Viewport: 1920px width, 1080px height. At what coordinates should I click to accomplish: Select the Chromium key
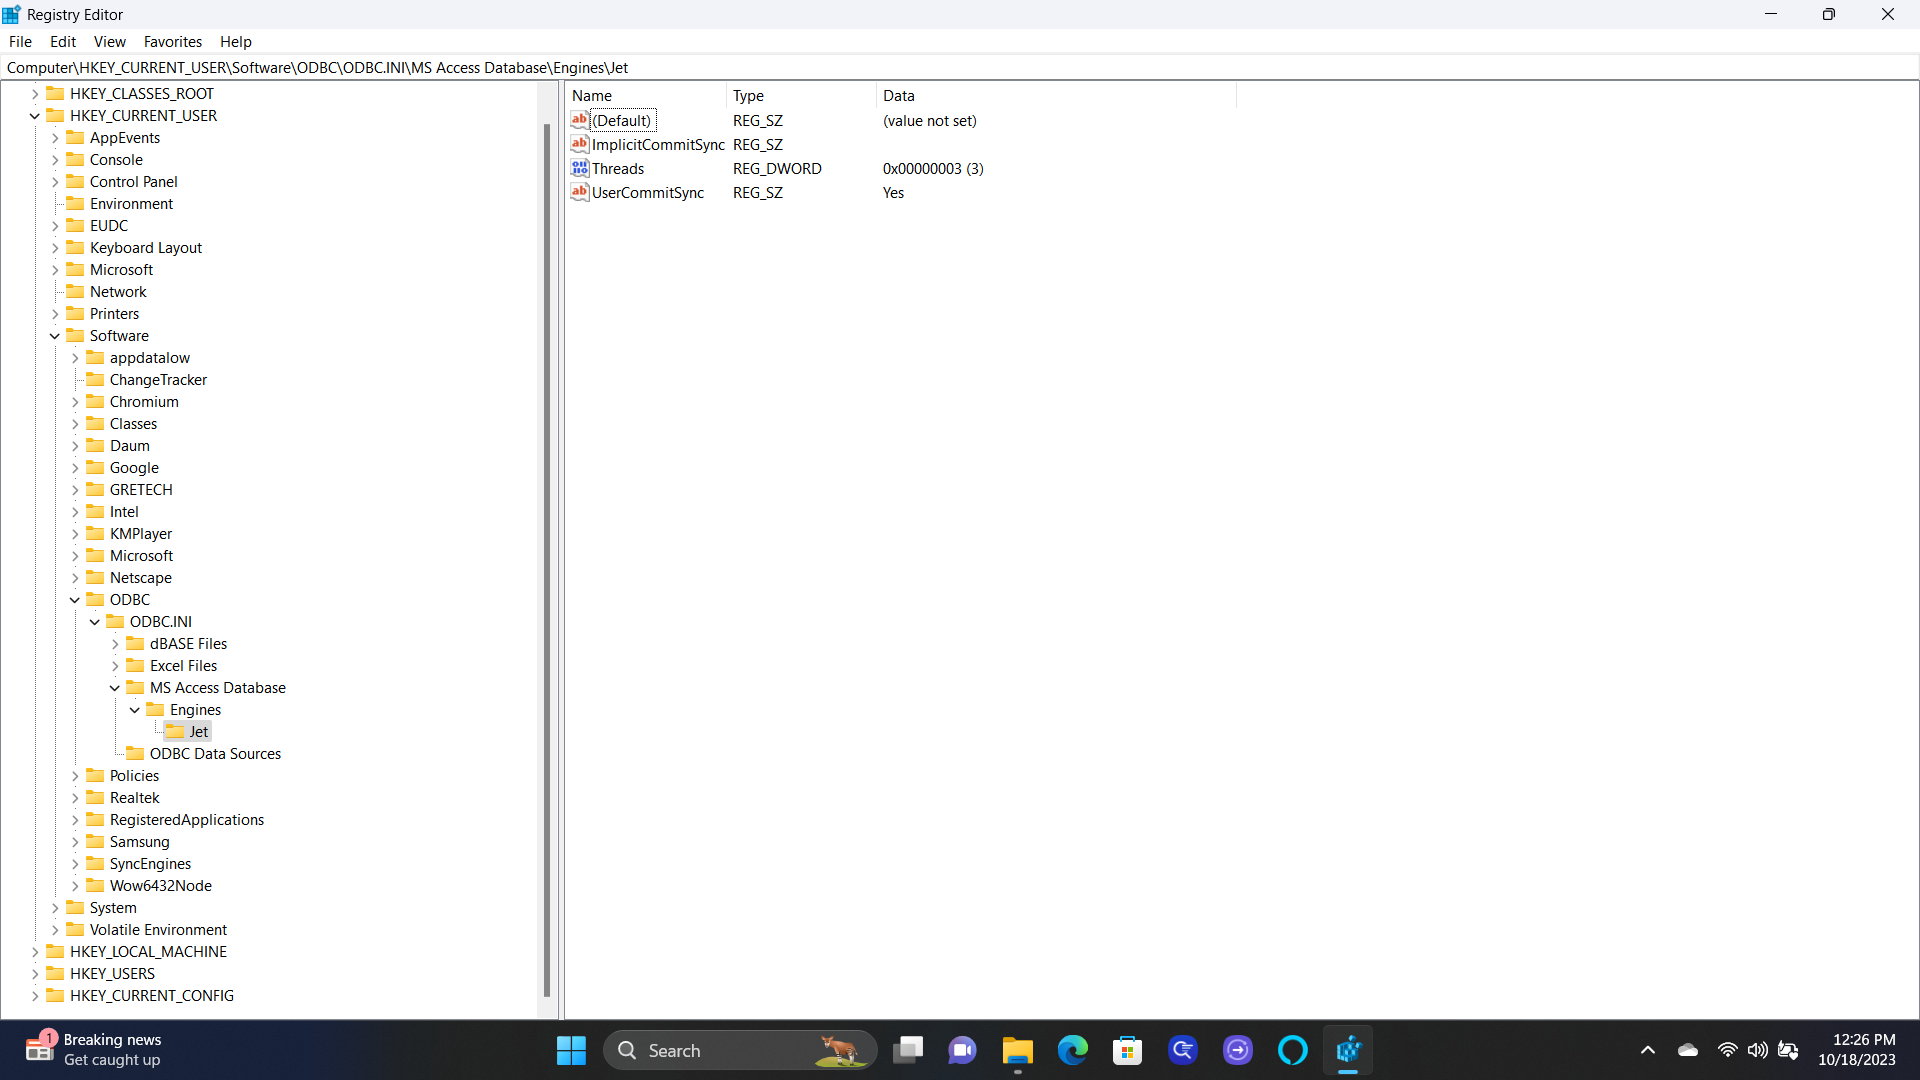(x=144, y=401)
